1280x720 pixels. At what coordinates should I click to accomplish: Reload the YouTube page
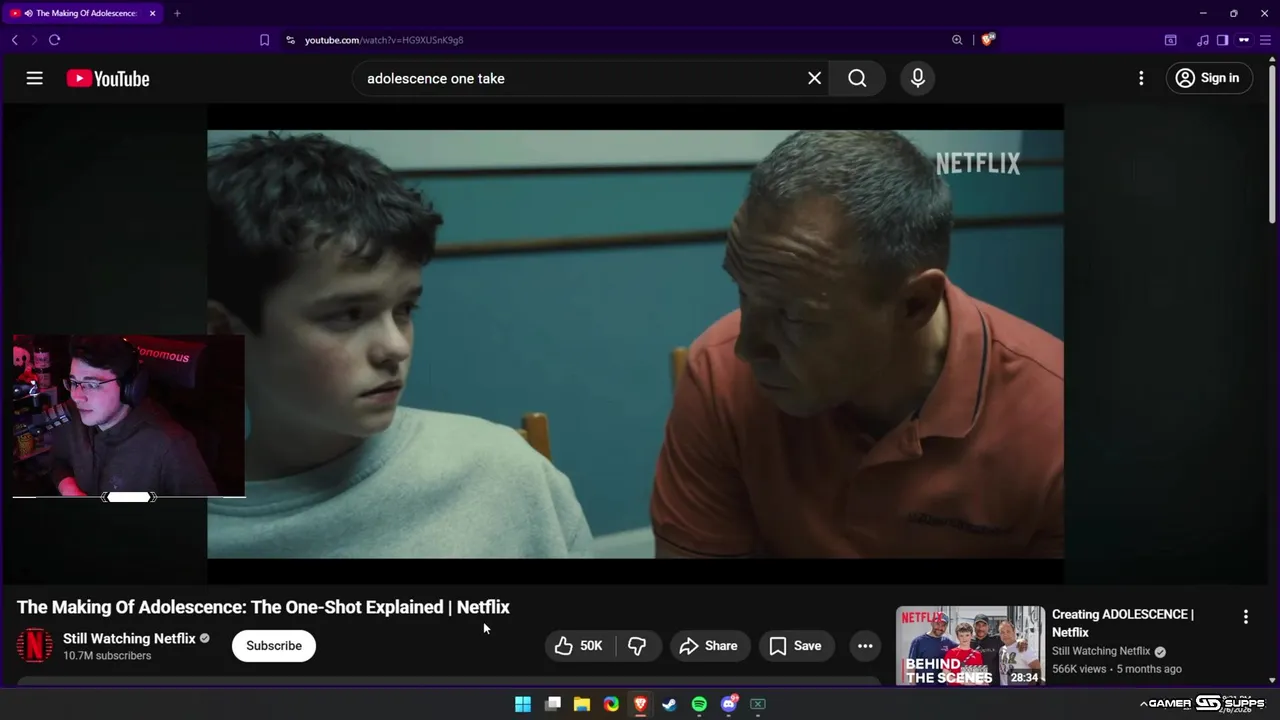coord(54,40)
